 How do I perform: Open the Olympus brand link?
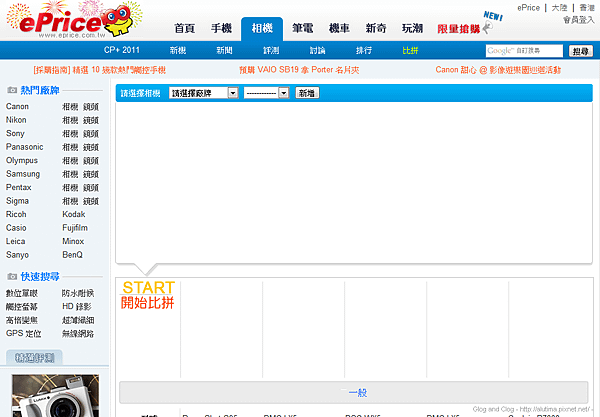pyautogui.click(x=22, y=161)
